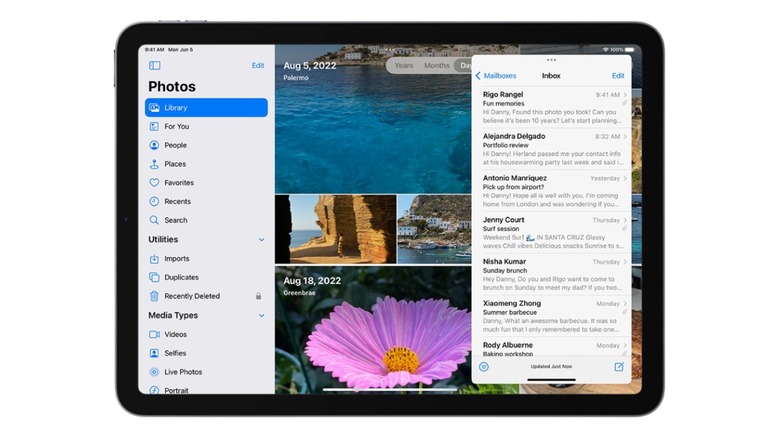Click chevron on Jenny Court message
780x438 pixels.
[625, 220]
